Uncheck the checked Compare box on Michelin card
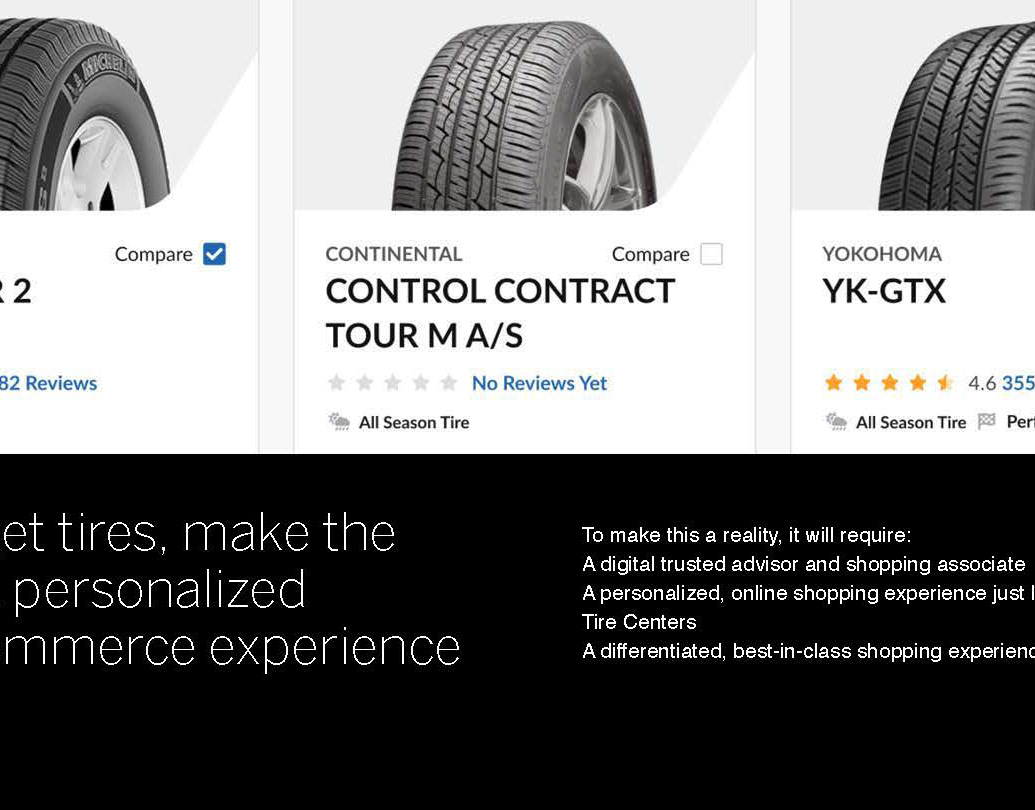The image size is (1035, 810). coord(214,254)
